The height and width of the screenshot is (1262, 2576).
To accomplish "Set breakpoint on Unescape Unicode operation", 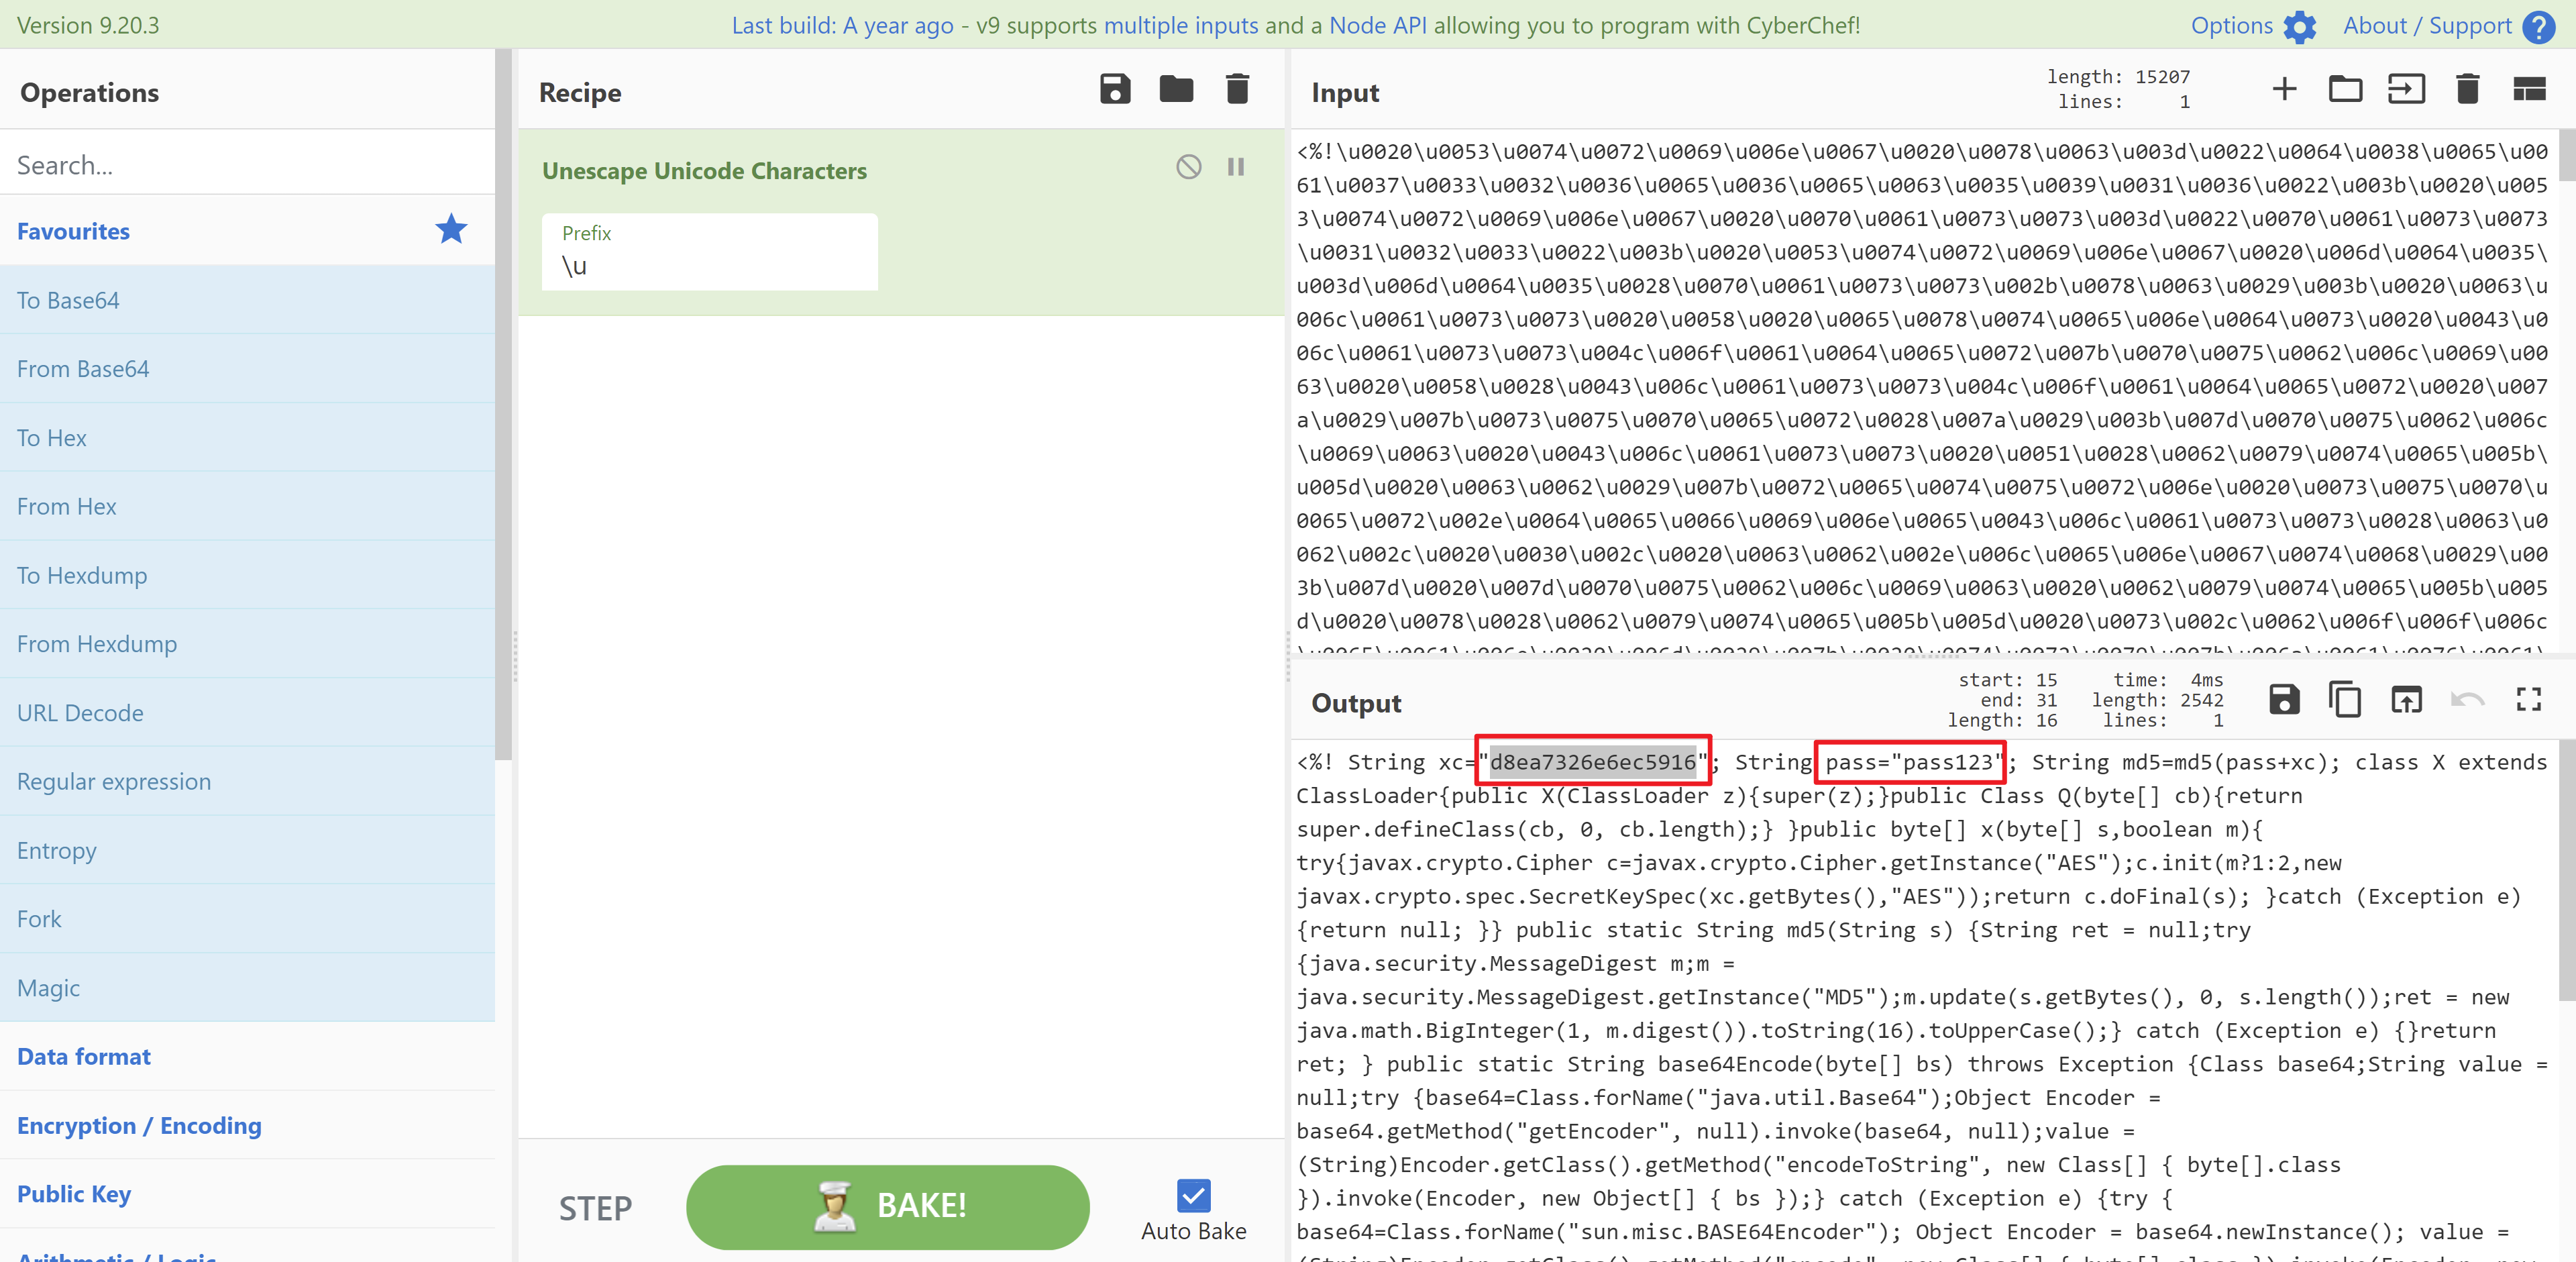I will [x=1236, y=167].
